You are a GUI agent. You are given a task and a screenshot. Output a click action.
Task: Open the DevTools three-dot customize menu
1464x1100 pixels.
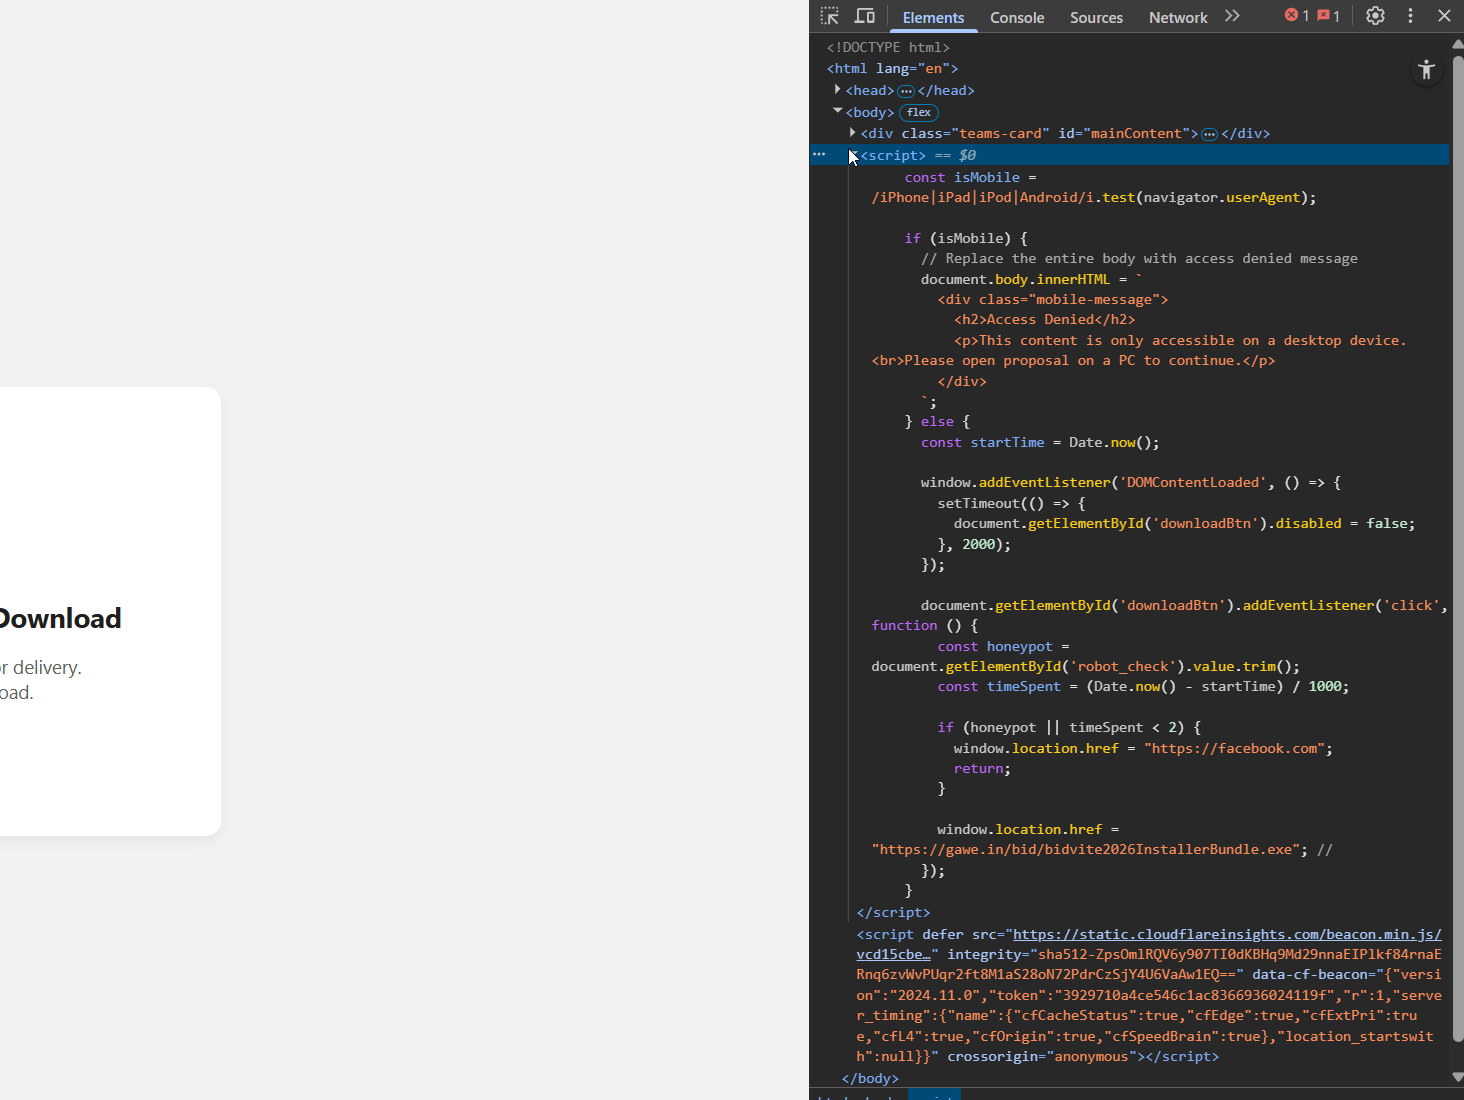[x=1410, y=16]
